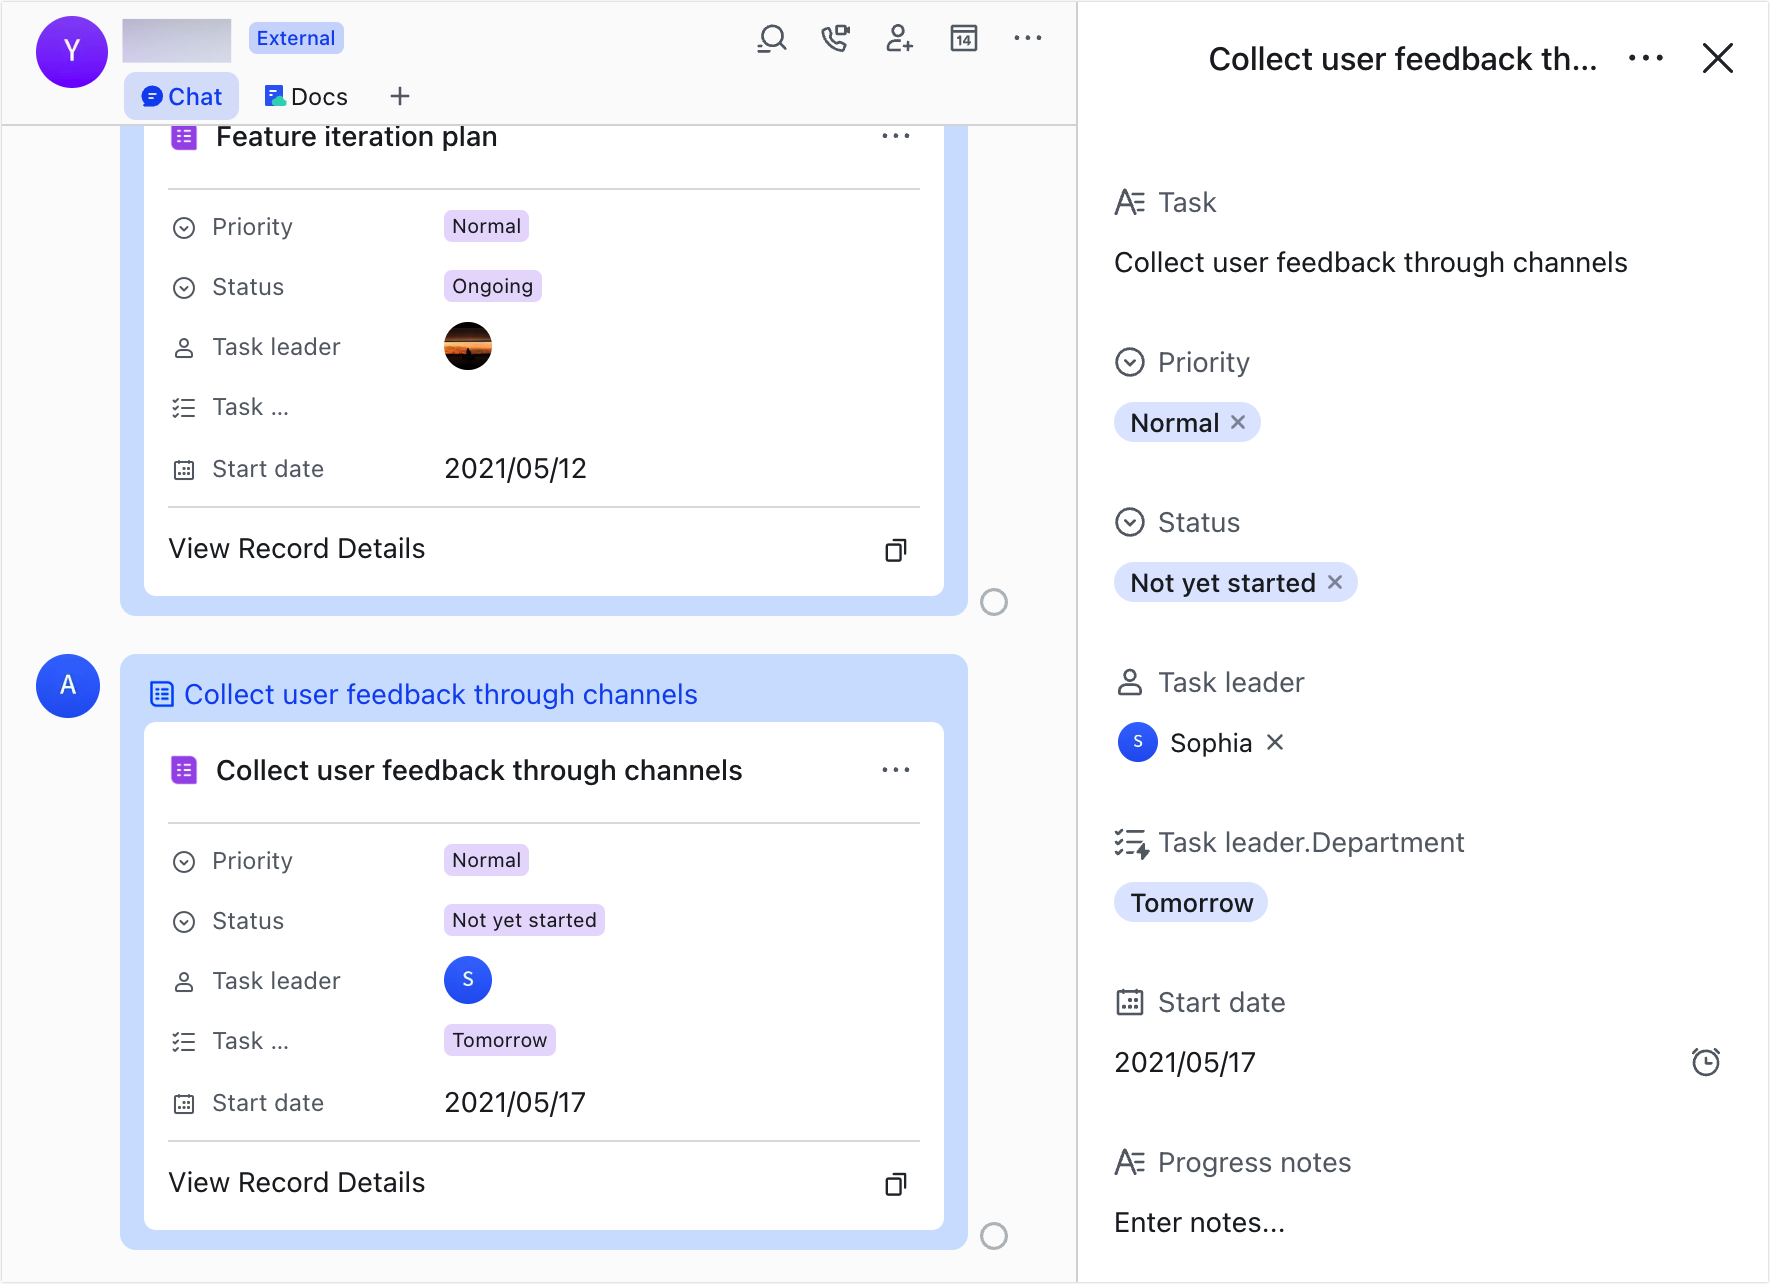View Record Details of Collect user feedback

tap(297, 1182)
